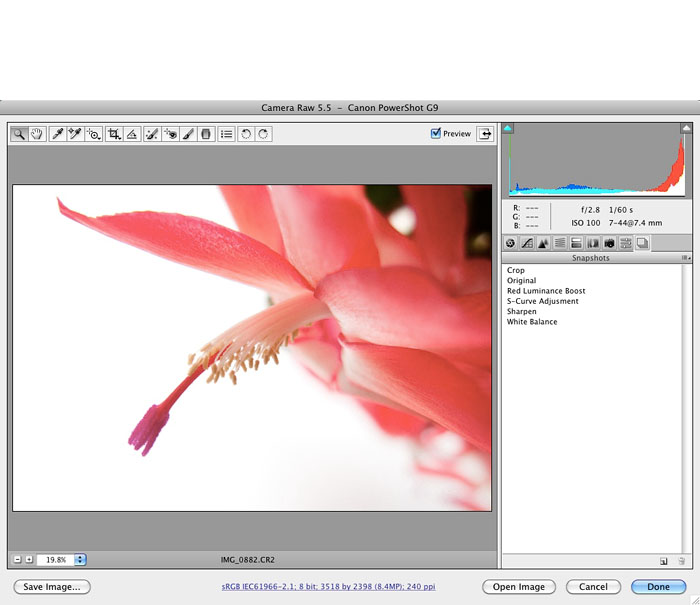This screenshot has width=700, height=605.
Task: Click the flower image preview
Action: coord(252,348)
